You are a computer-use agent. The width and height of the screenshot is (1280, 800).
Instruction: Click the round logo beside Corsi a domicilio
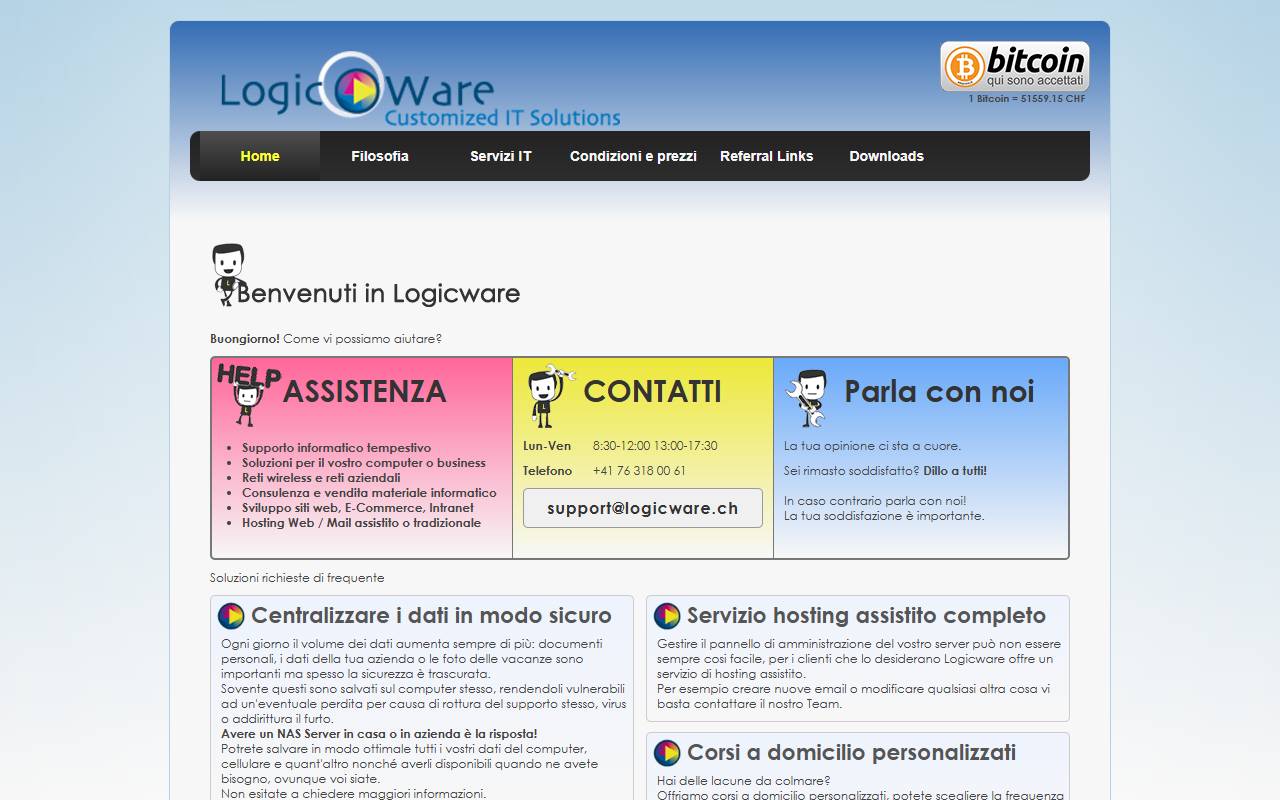(x=667, y=753)
